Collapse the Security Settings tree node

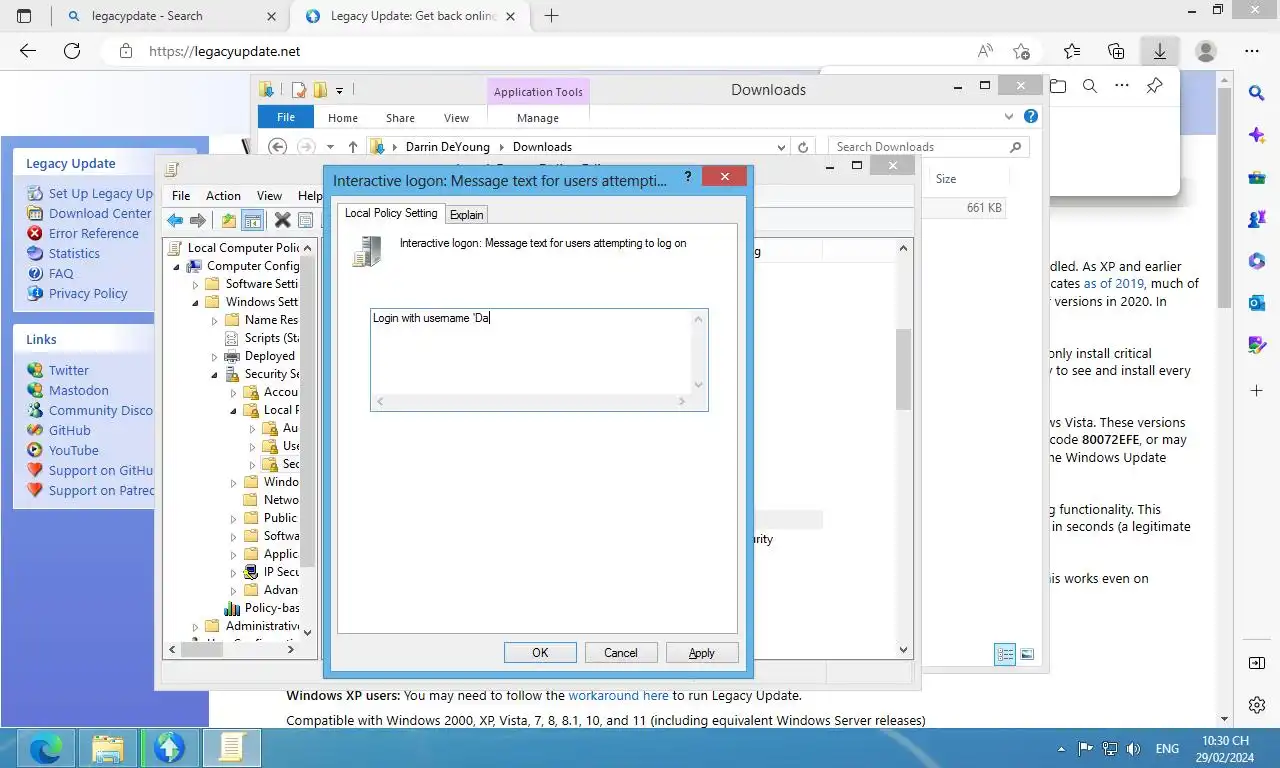coord(215,374)
